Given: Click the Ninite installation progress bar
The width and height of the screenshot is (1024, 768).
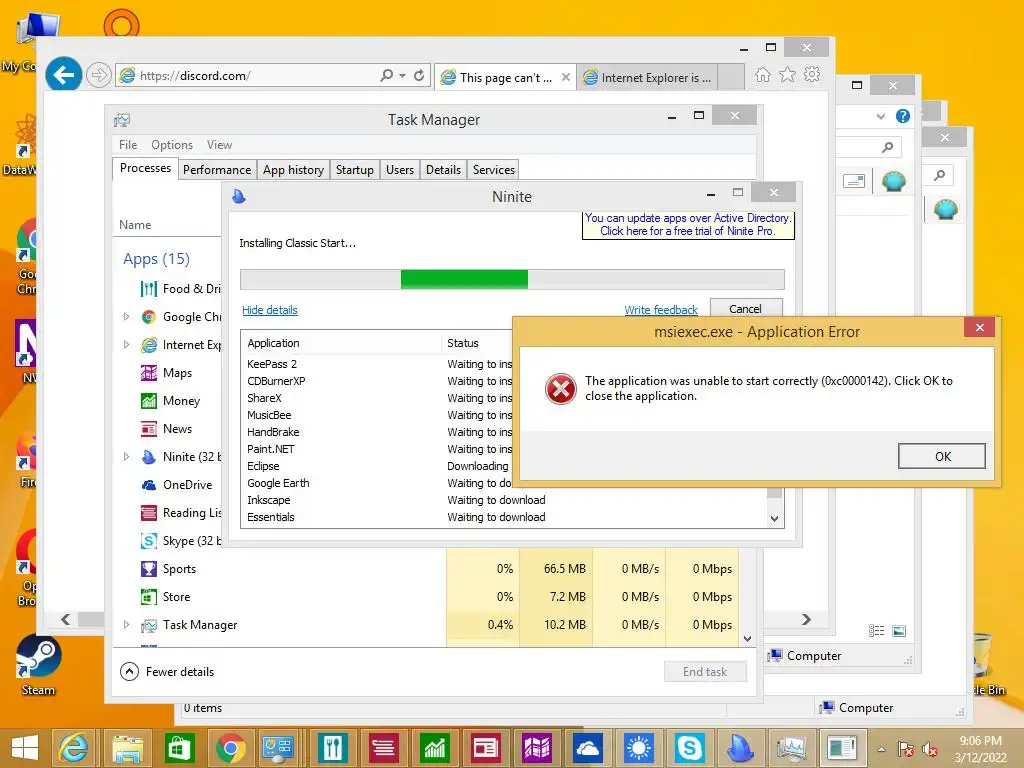Looking at the screenshot, I should (512, 280).
